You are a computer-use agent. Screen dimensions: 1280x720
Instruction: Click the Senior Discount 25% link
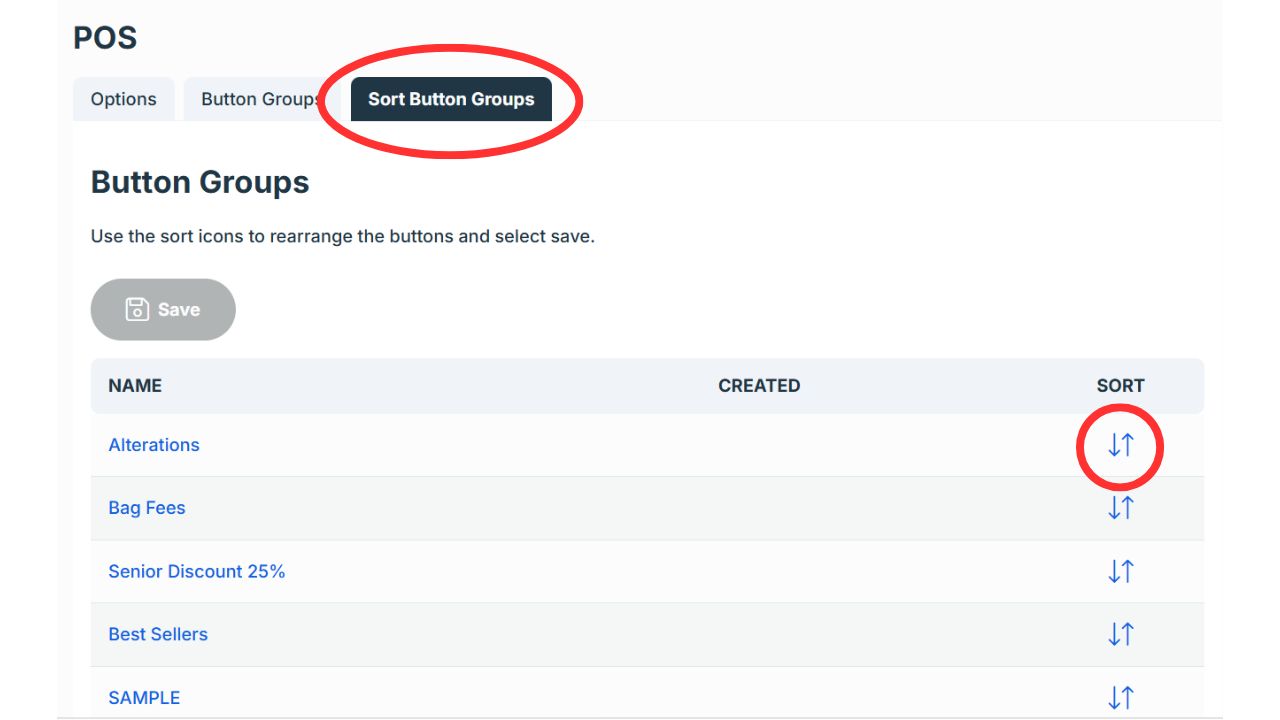[x=197, y=571]
